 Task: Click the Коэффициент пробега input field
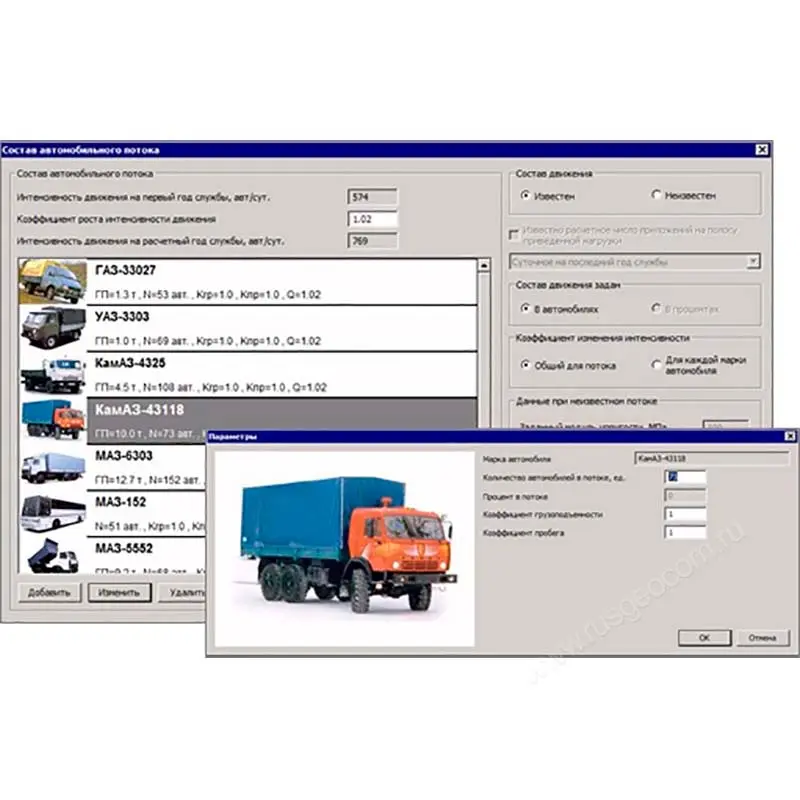[685, 533]
